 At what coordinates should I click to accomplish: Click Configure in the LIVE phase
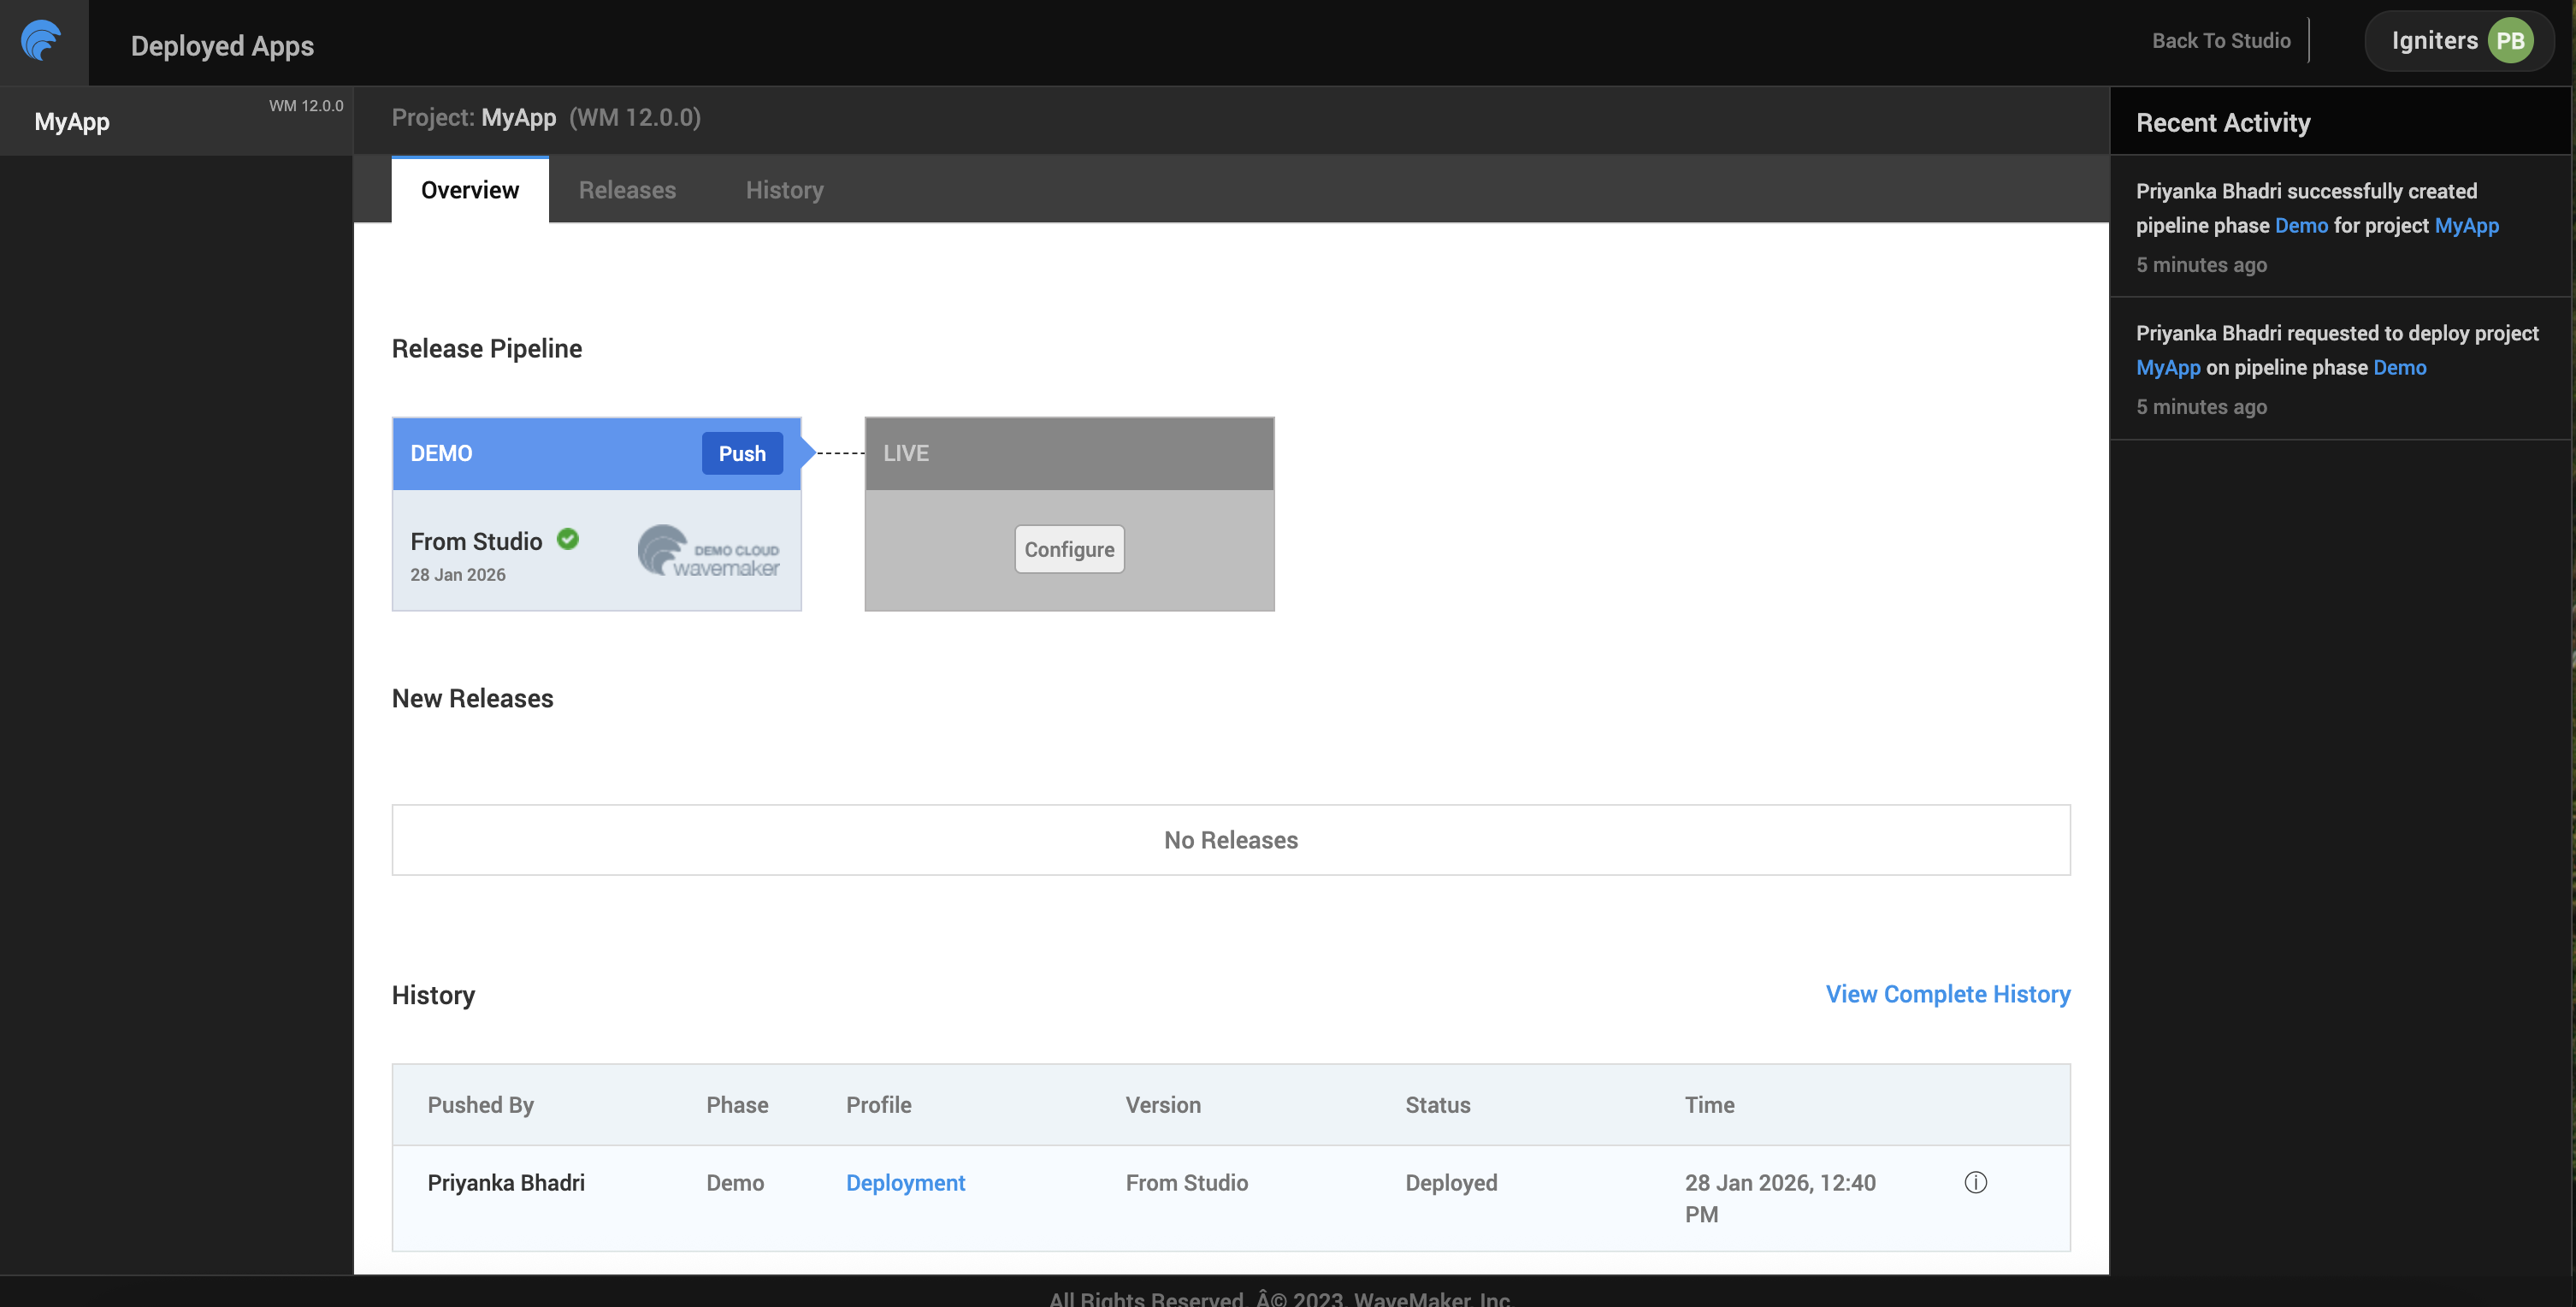point(1069,549)
